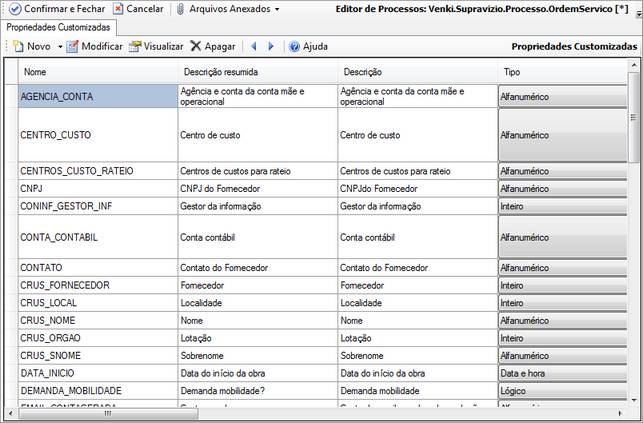
Task: Open Tipo dropdown for CONINF_GESTOR_INF row
Action: point(563,206)
